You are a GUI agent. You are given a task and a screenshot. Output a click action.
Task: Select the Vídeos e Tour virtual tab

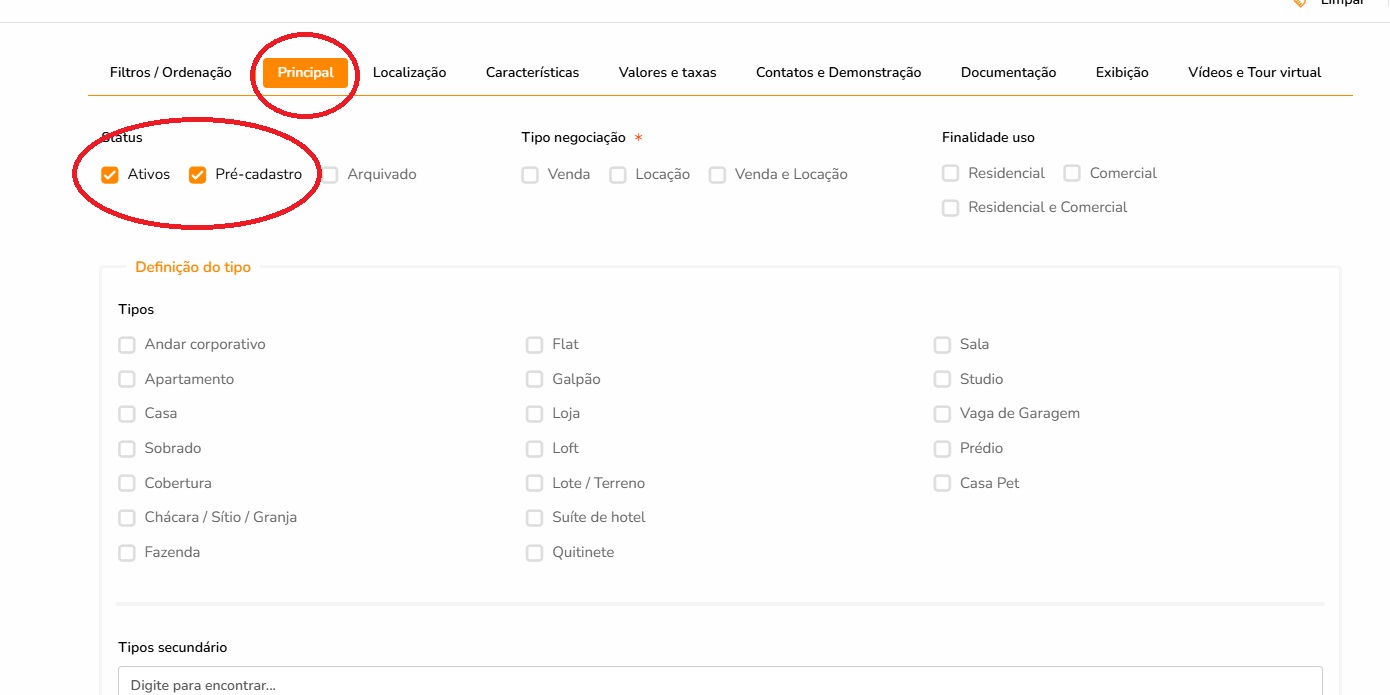tap(1254, 72)
